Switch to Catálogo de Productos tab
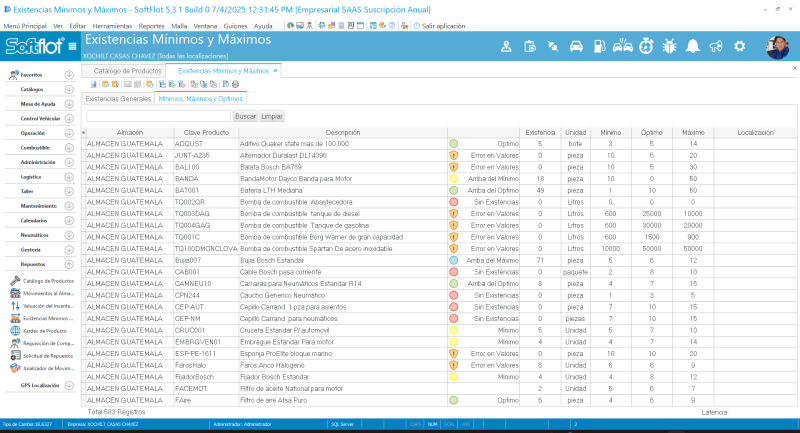This screenshot has width=800, height=433. click(x=128, y=72)
